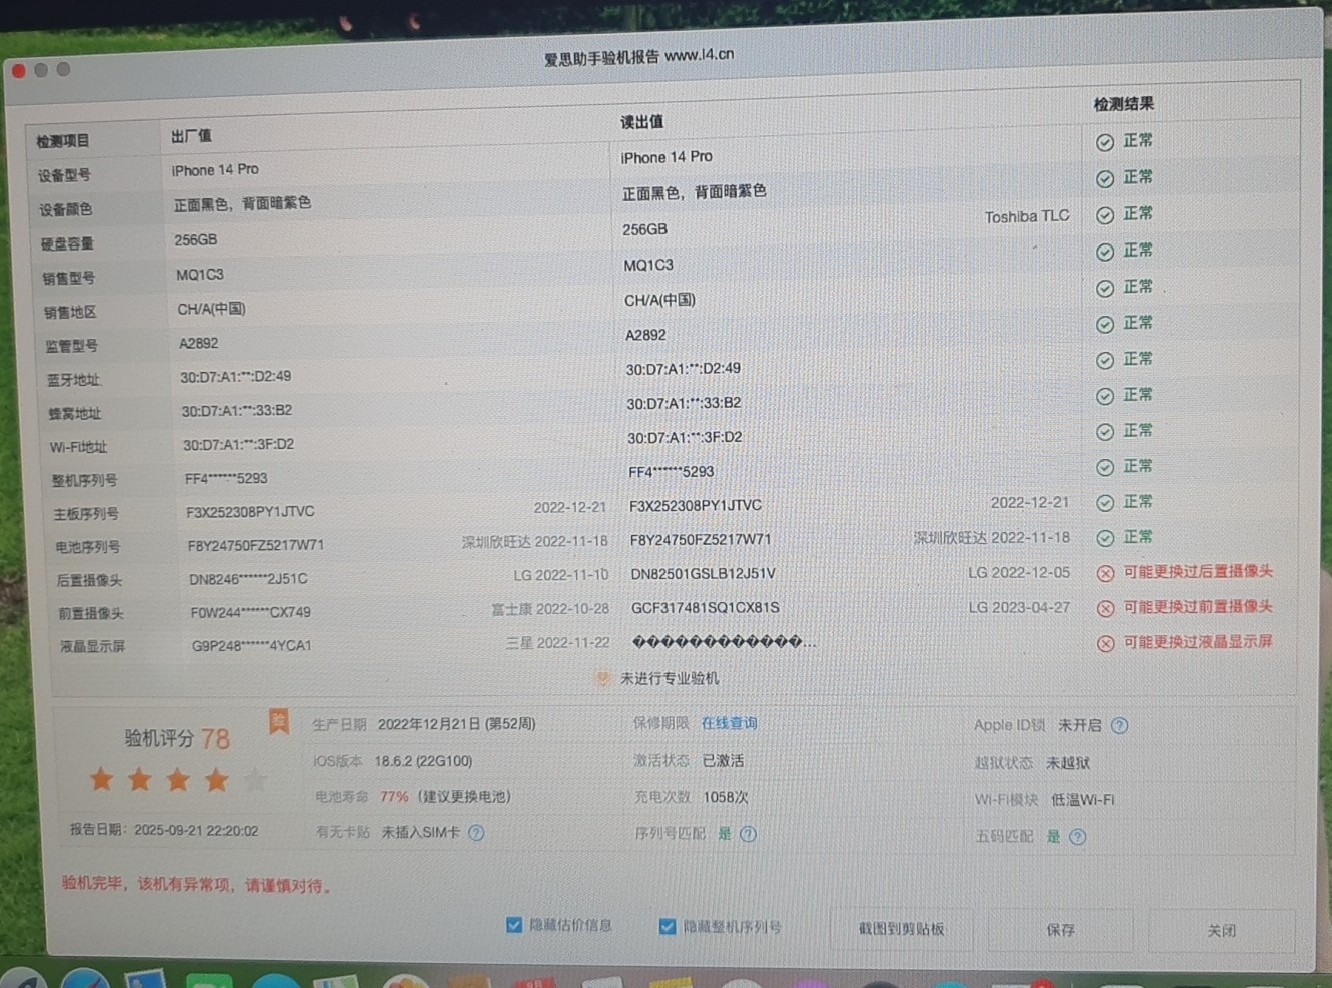
Task: Click the help icon next to 五码匹配
Action: pos(1077,837)
